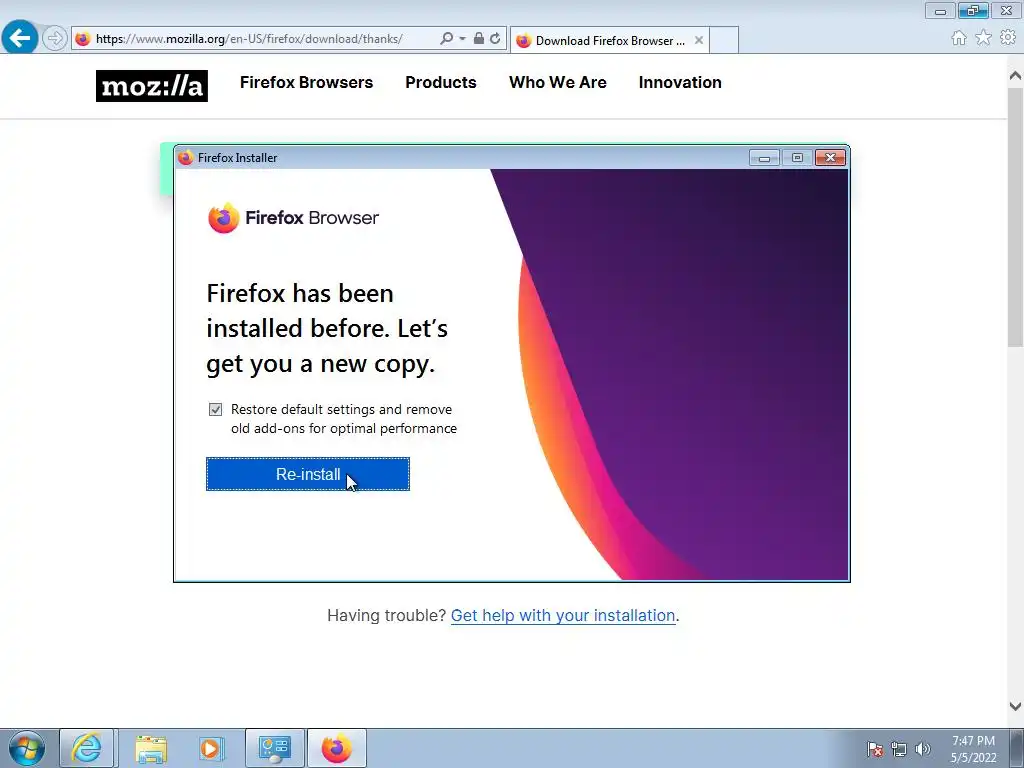Open the Innovation menu

point(680,82)
